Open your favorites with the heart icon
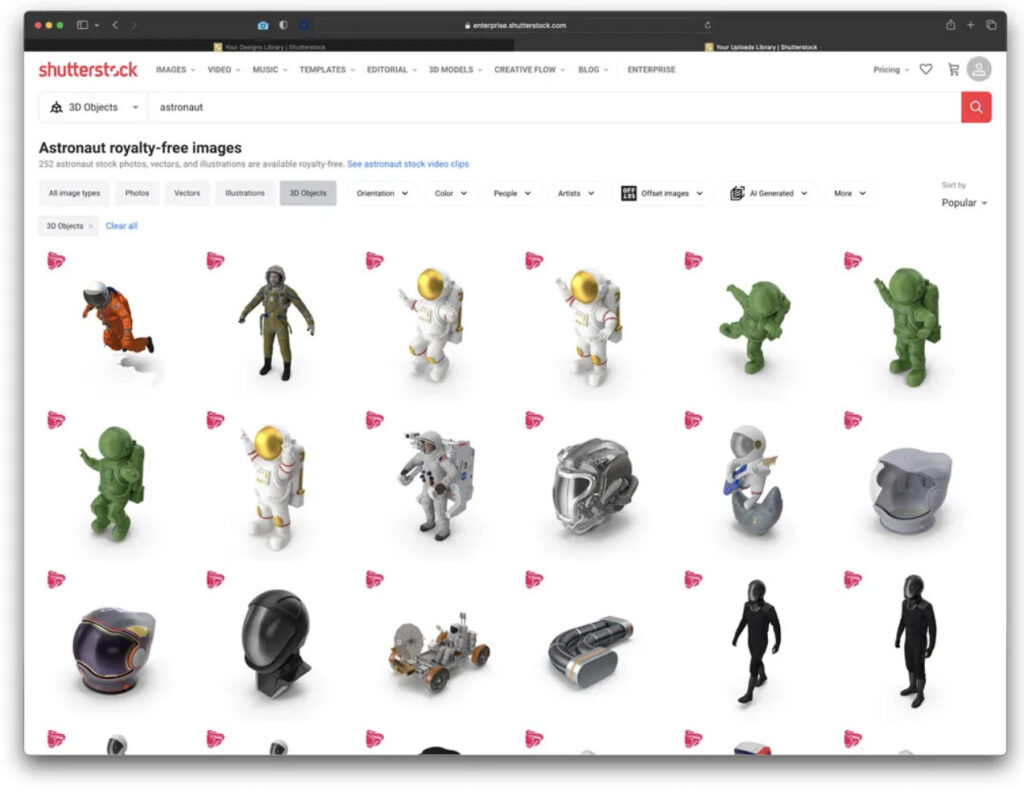Viewport: 1024px width, 792px height. pos(926,69)
